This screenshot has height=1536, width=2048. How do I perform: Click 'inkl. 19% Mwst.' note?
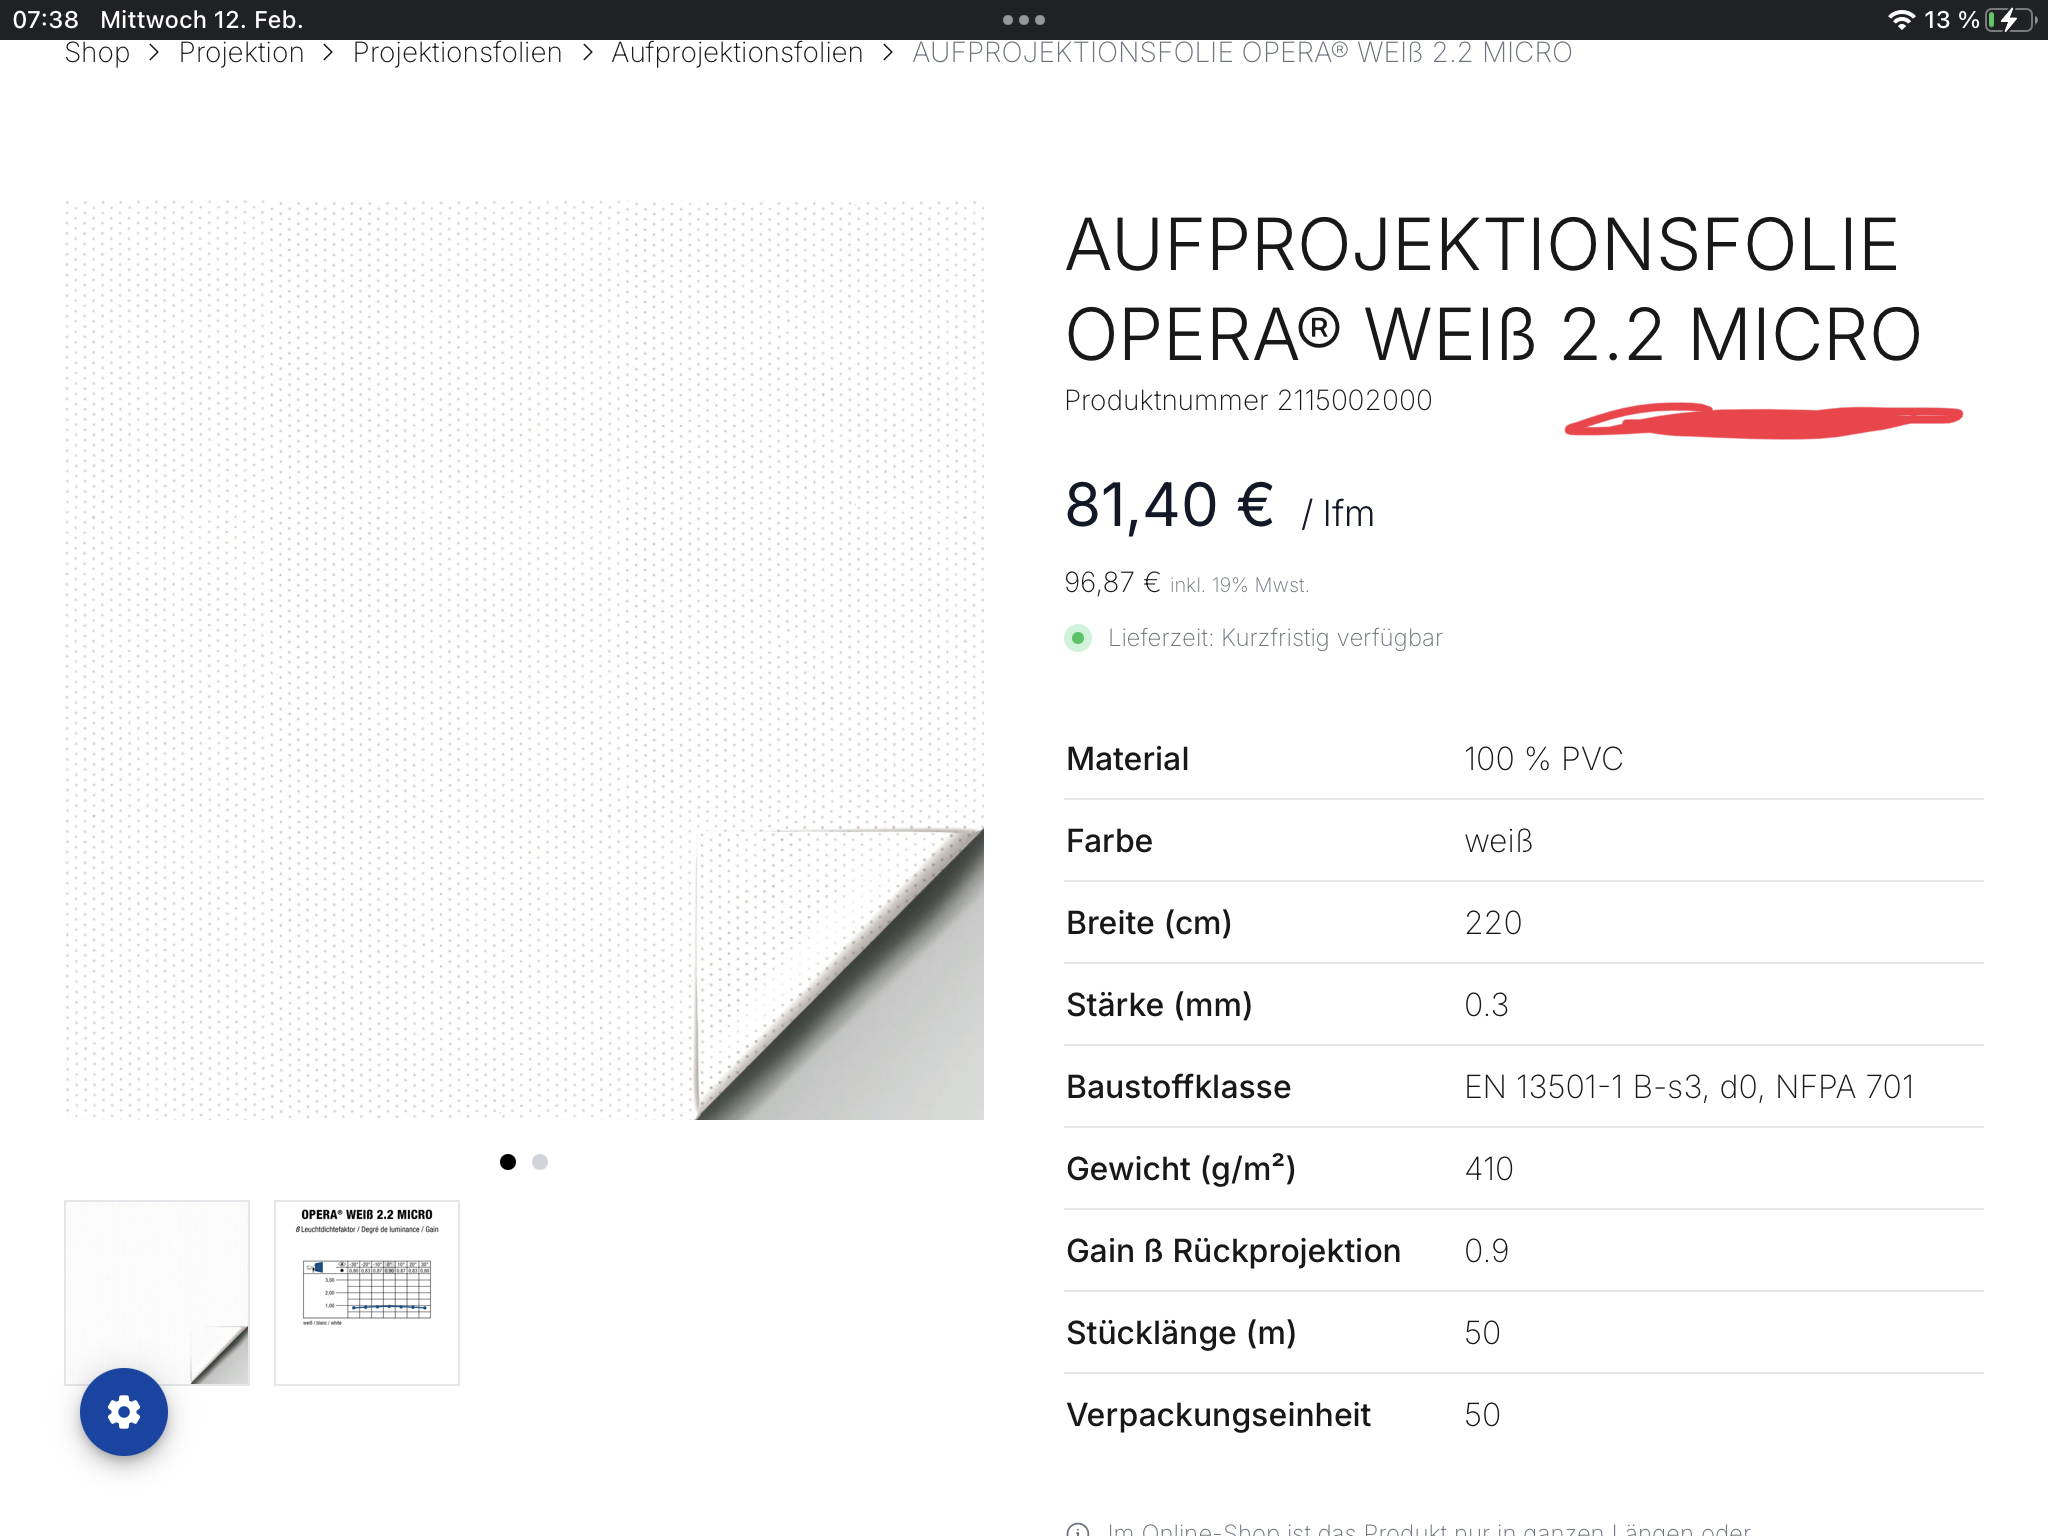tap(1239, 585)
